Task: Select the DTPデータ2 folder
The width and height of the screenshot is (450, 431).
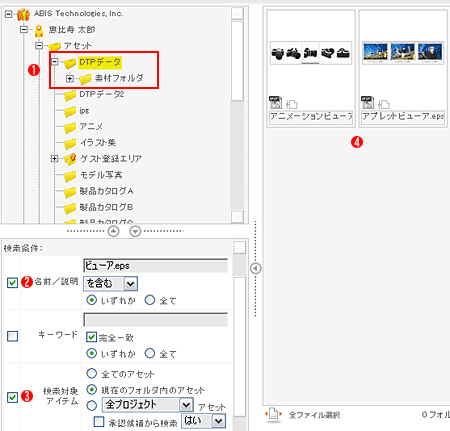Action: click(102, 94)
